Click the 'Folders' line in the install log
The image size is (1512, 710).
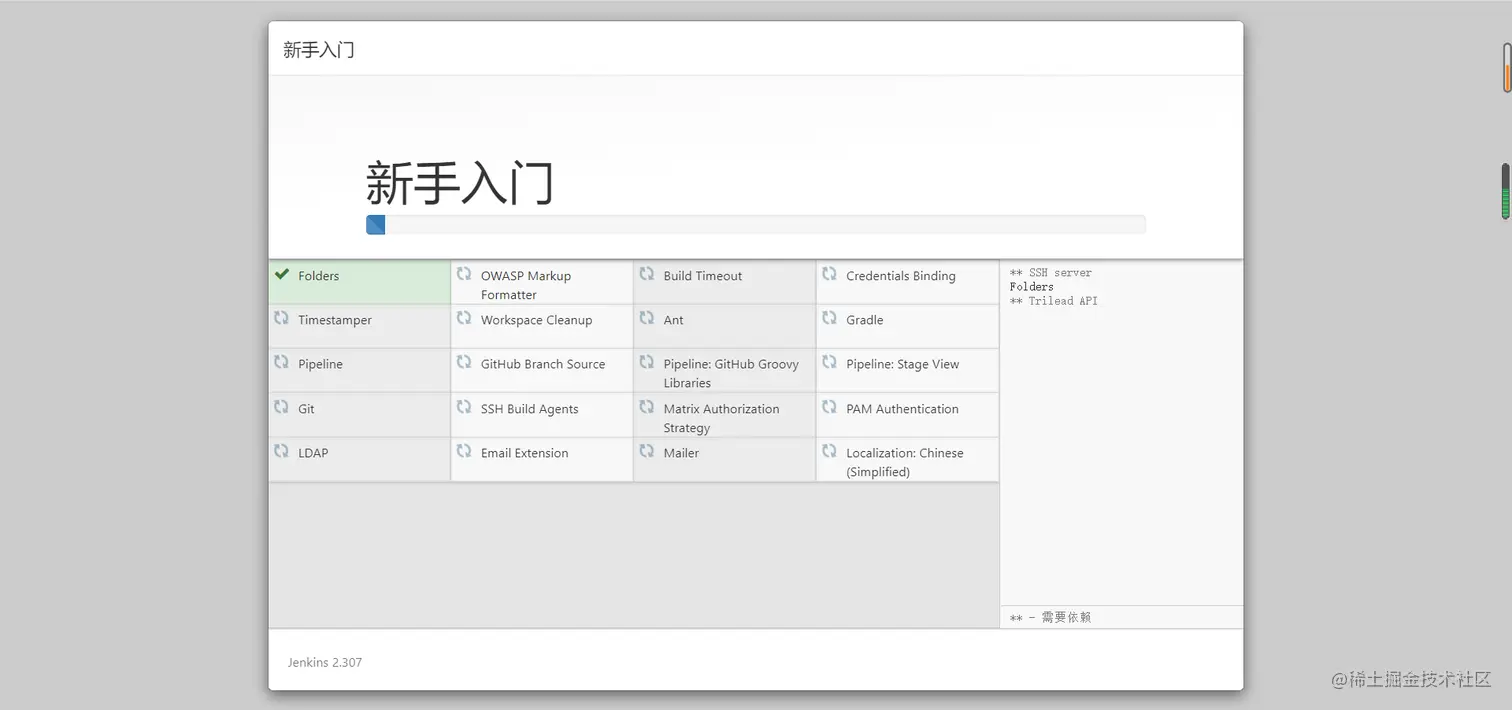tap(1032, 287)
